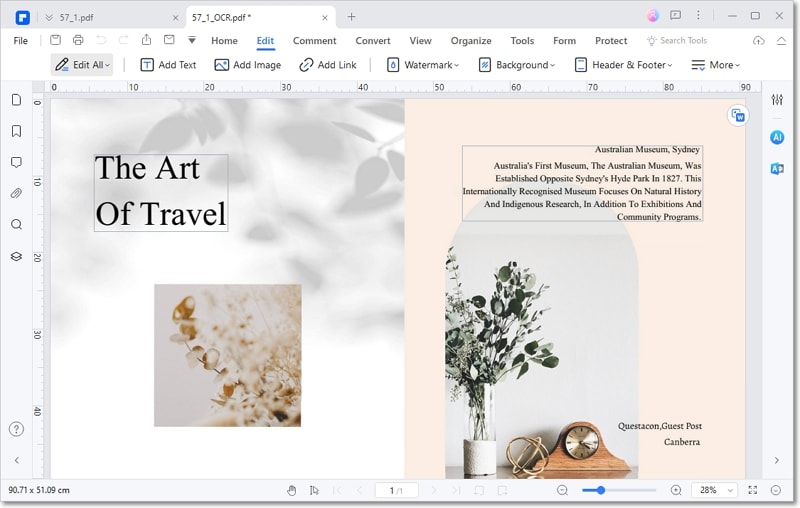This screenshot has width=800, height=508.
Task: Open the More dropdown menu
Action: tap(715, 65)
